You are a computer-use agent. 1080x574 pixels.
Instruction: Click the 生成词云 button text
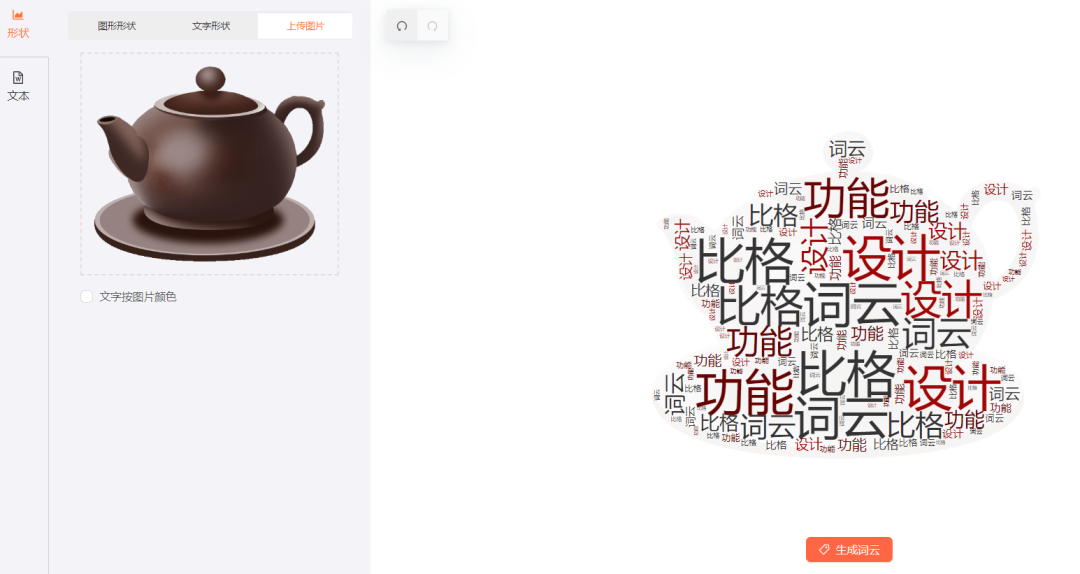[858, 550]
